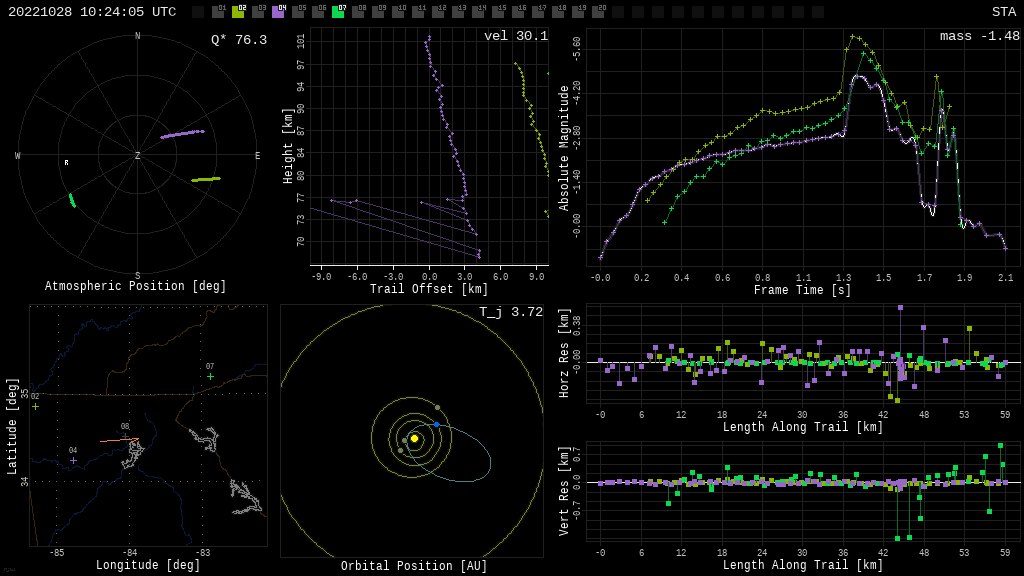Image resolution: width=1024 pixels, height=576 pixels.
Task: Click the purple meteor trail in sky plot
Action: tap(182, 133)
